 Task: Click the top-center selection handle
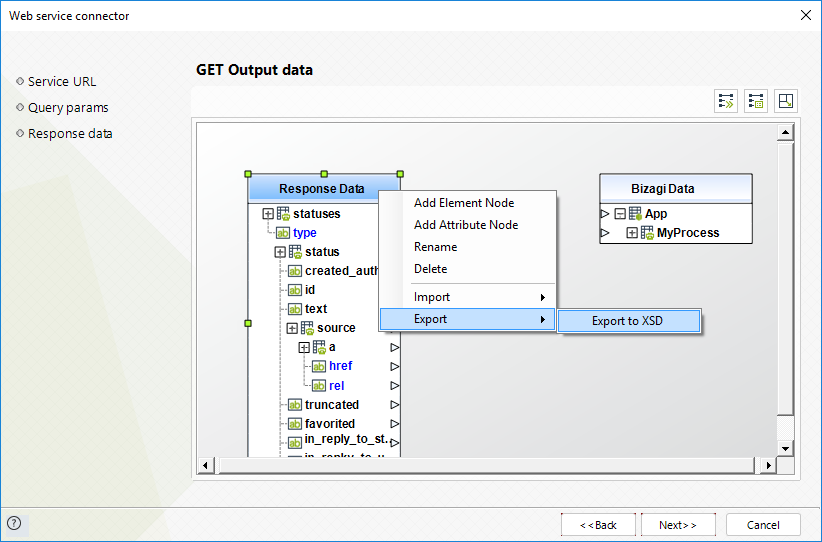click(324, 174)
